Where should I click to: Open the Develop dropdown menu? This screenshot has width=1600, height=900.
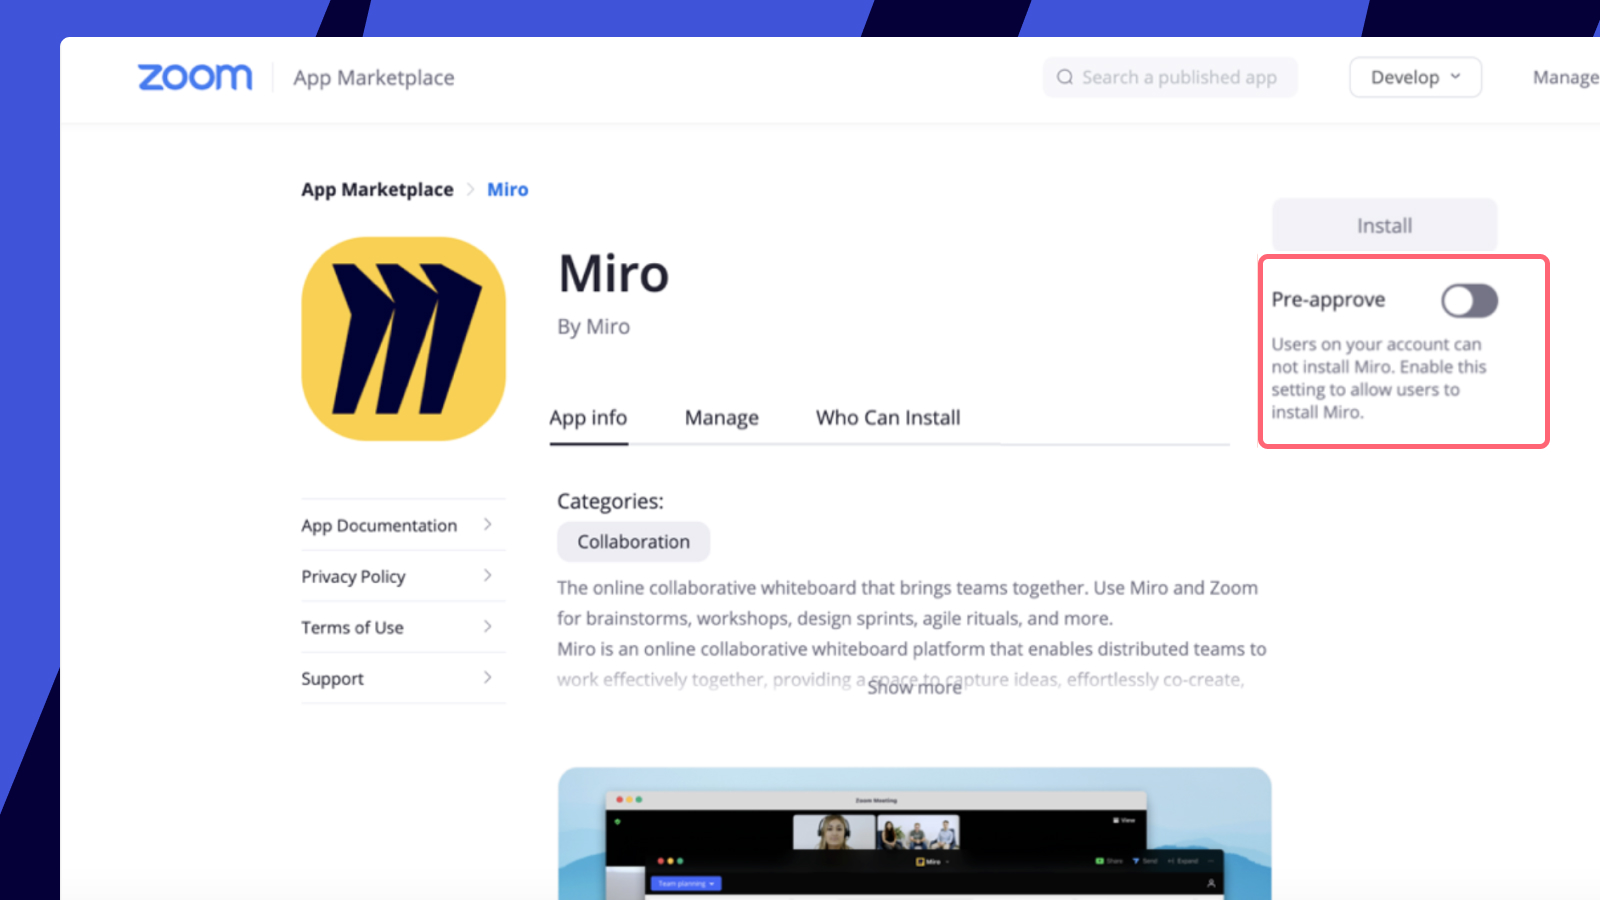pyautogui.click(x=1414, y=77)
